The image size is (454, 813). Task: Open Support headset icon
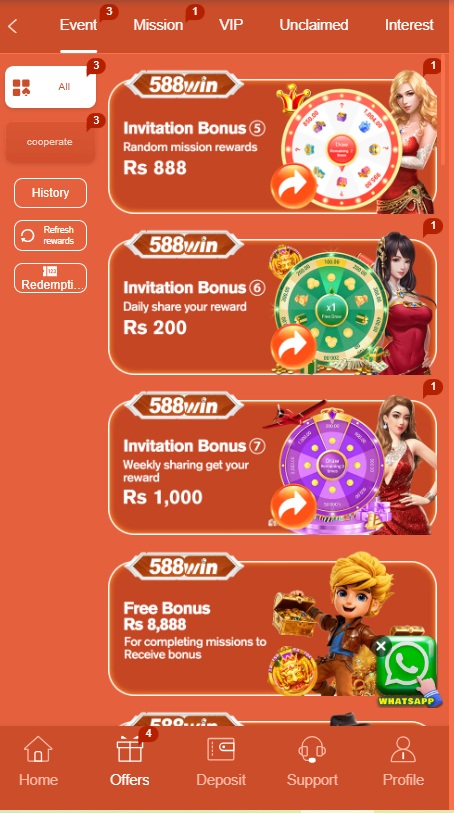click(312, 749)
